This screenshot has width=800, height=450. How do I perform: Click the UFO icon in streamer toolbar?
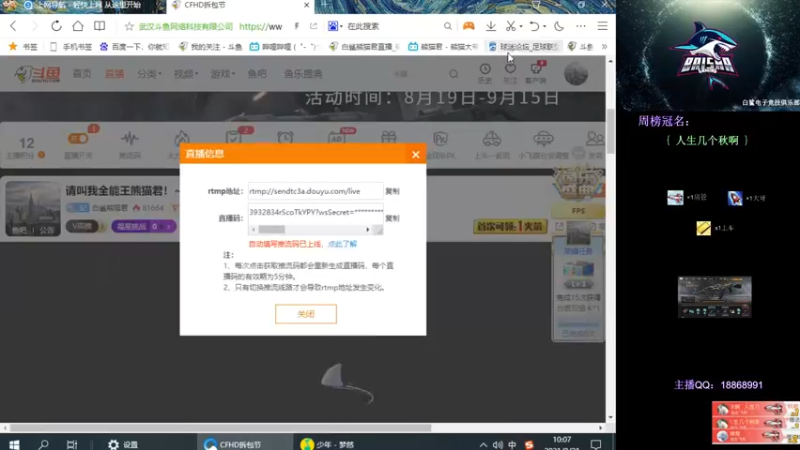click(543, 138)
